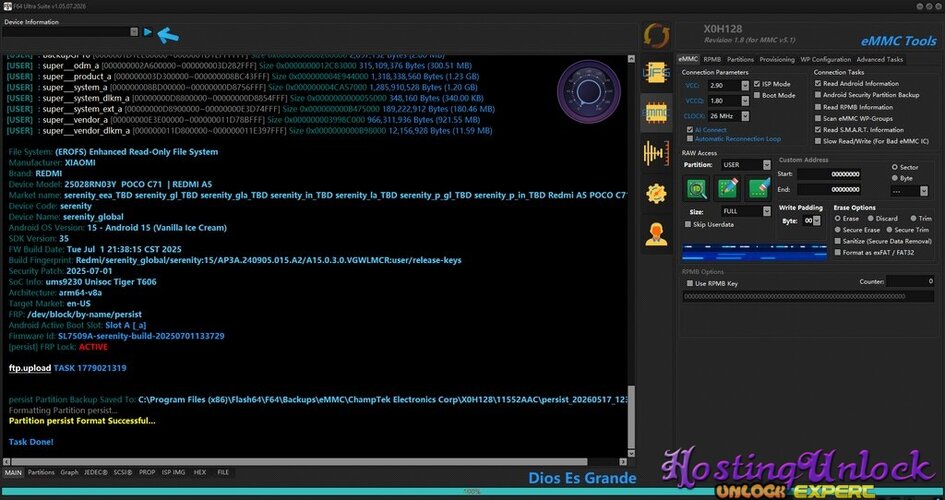945x500 pixels.
Task: Open the Write Padding Byte dropdown
Action: point(817,221)
